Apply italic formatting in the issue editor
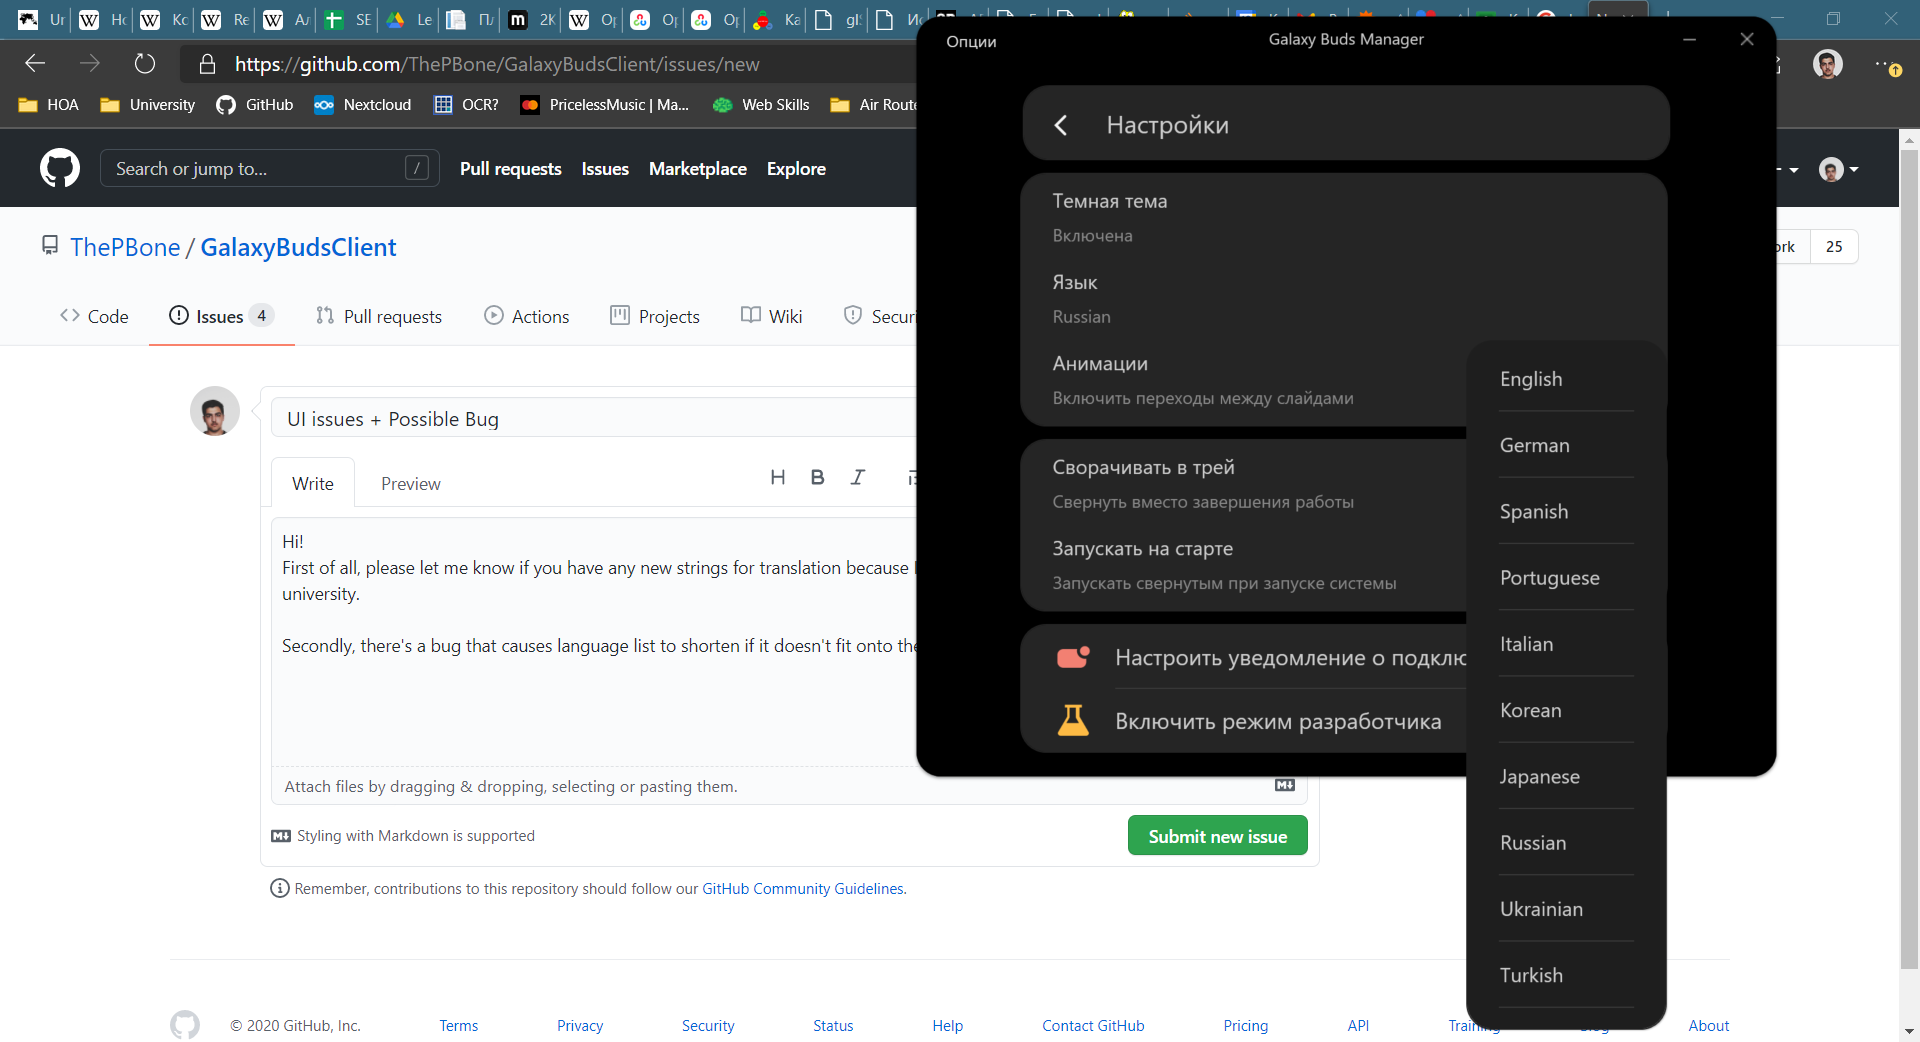Image resolution: width=1920 pixels, height=1042 pixels. tap(857, 478)
